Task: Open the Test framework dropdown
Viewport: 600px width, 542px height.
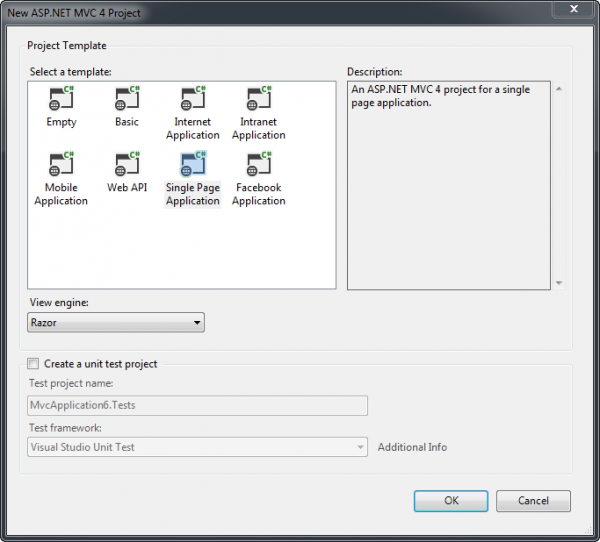Action: (197, 447)
